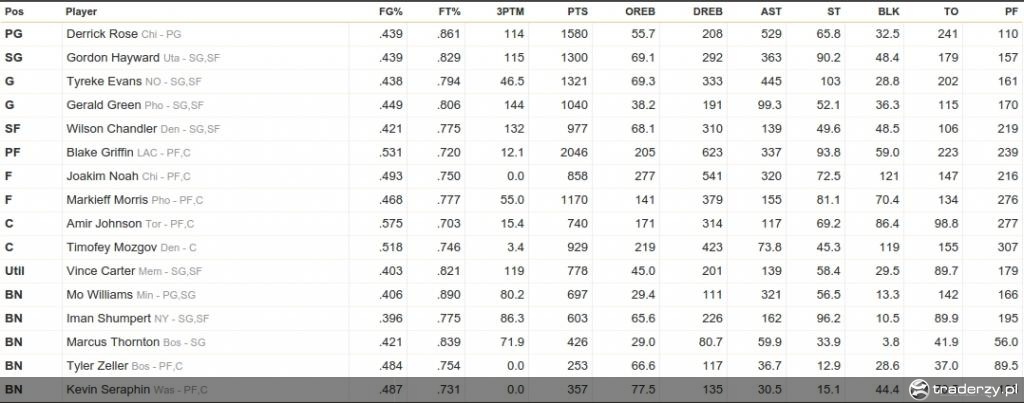Select Vince Carter in Util slot
This screenshot has height=403, width=1024.
click(x=100, y=270)
